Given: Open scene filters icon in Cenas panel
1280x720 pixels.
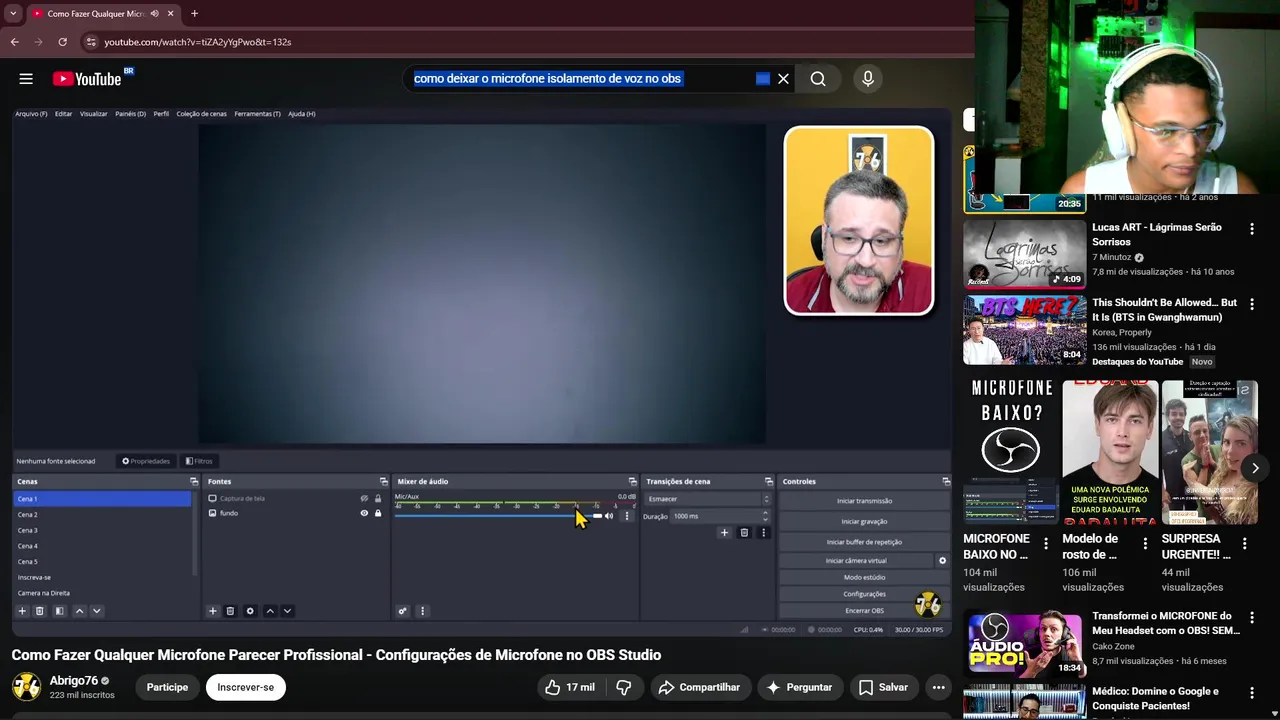Looking at the screenshot, I should coord(59,611).
